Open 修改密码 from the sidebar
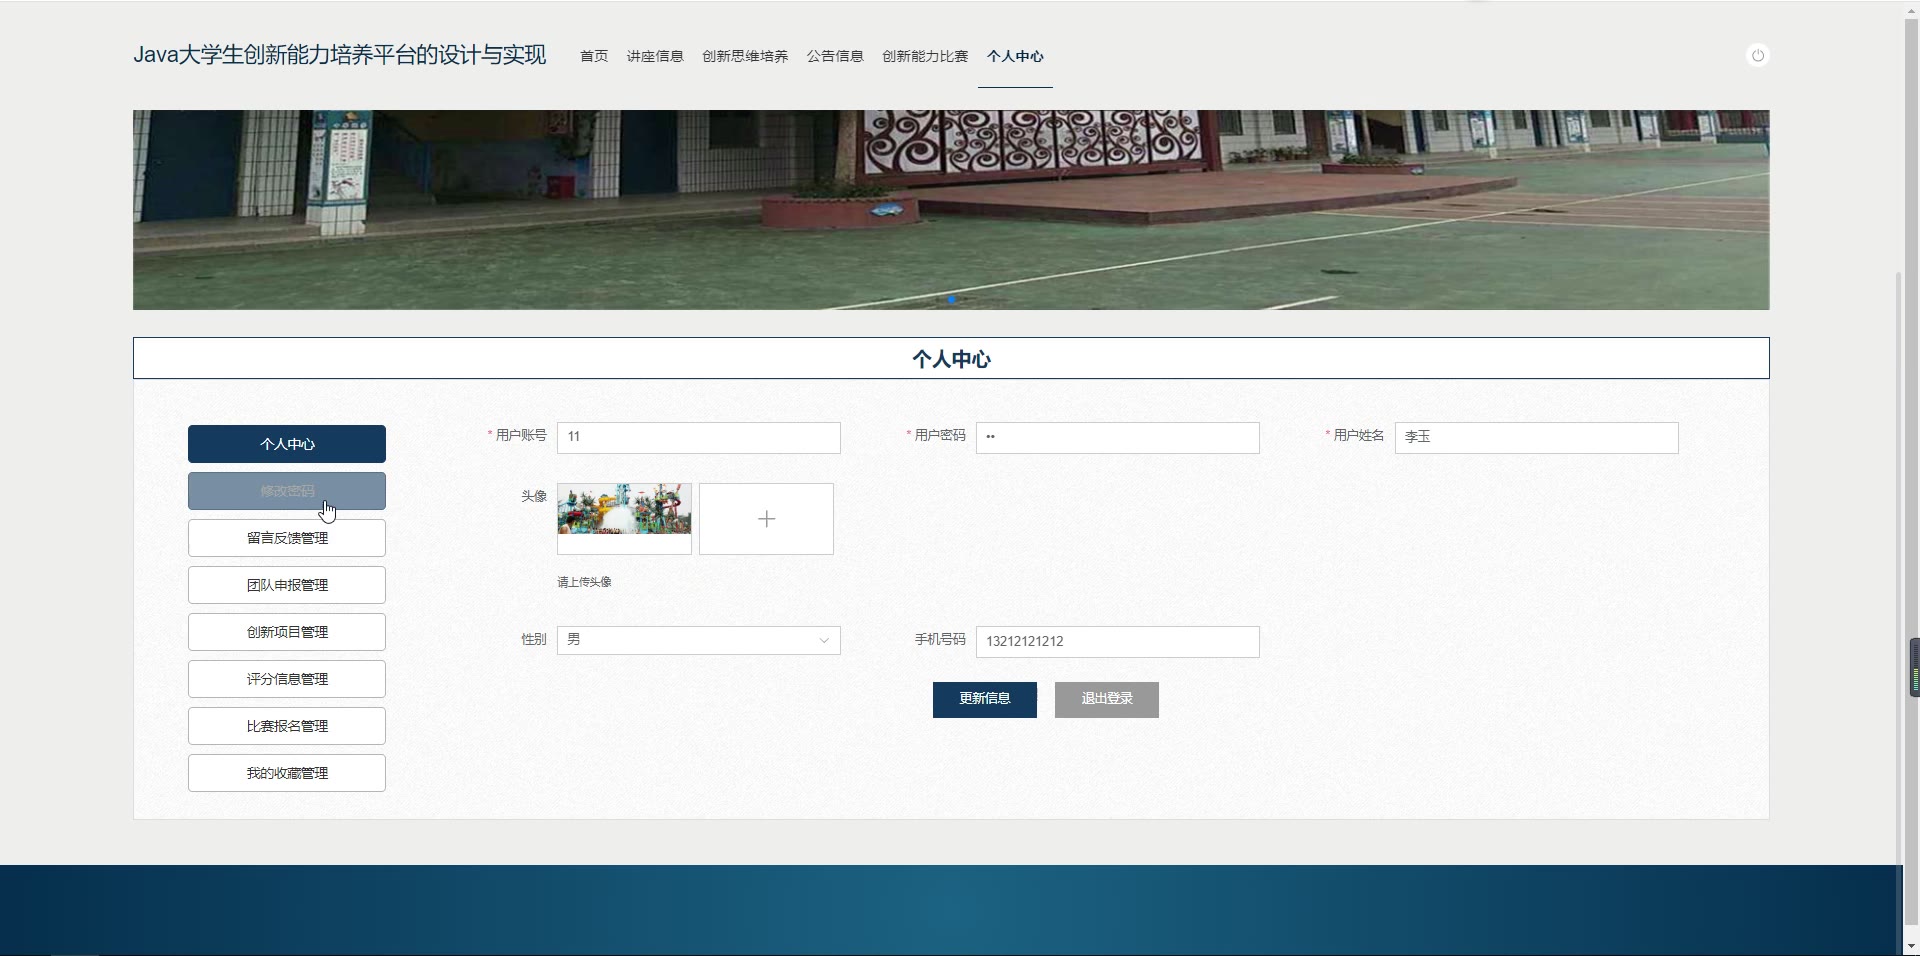Image resolution: width=1920 pixels, height=956 pixels. (287, 491)
